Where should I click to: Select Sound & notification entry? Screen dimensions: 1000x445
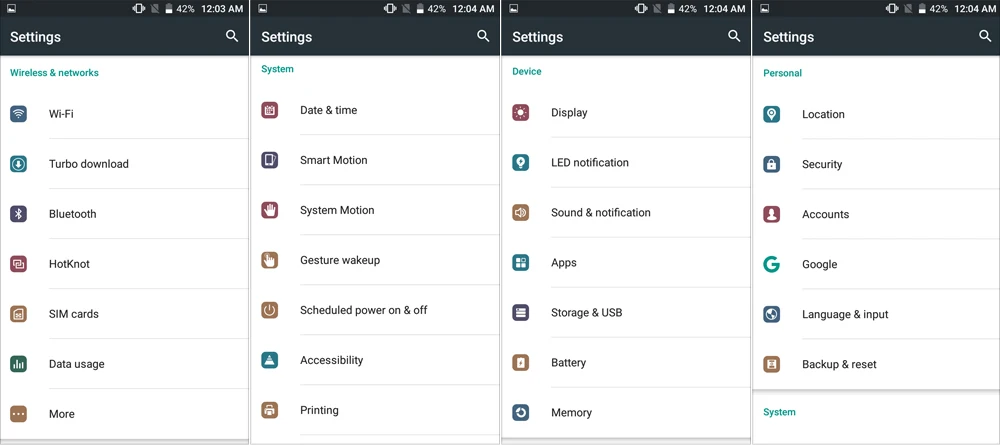[x=626, y=213]
